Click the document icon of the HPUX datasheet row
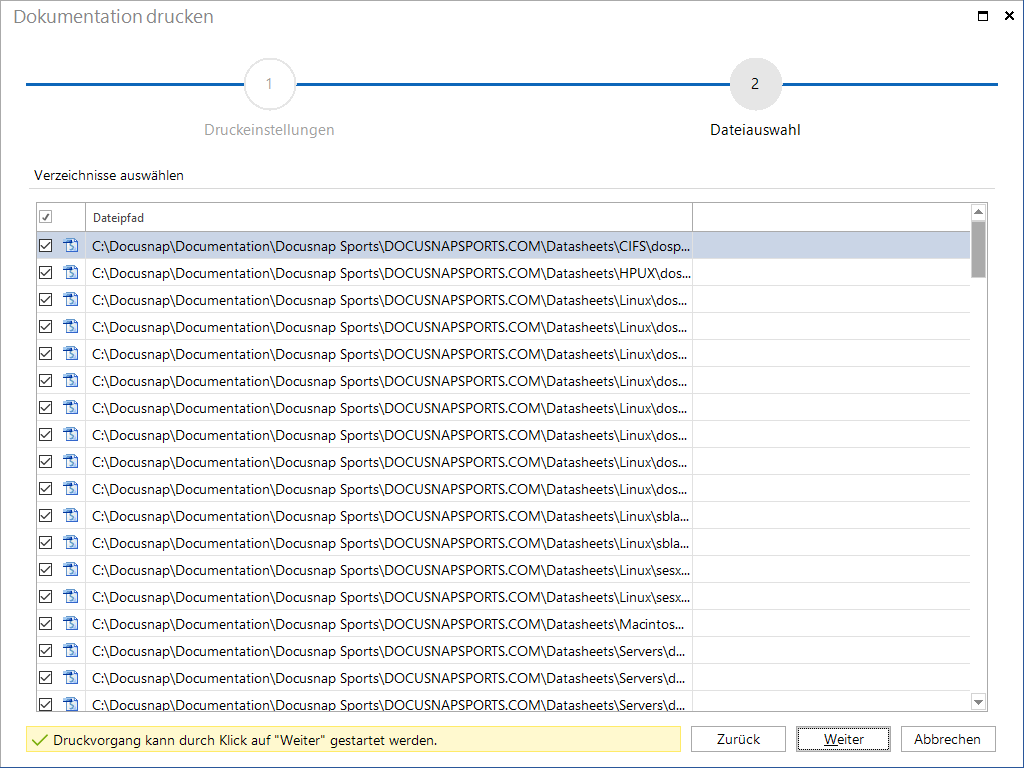Screen dimensions: 1024x768 click(x=71, y=272)
